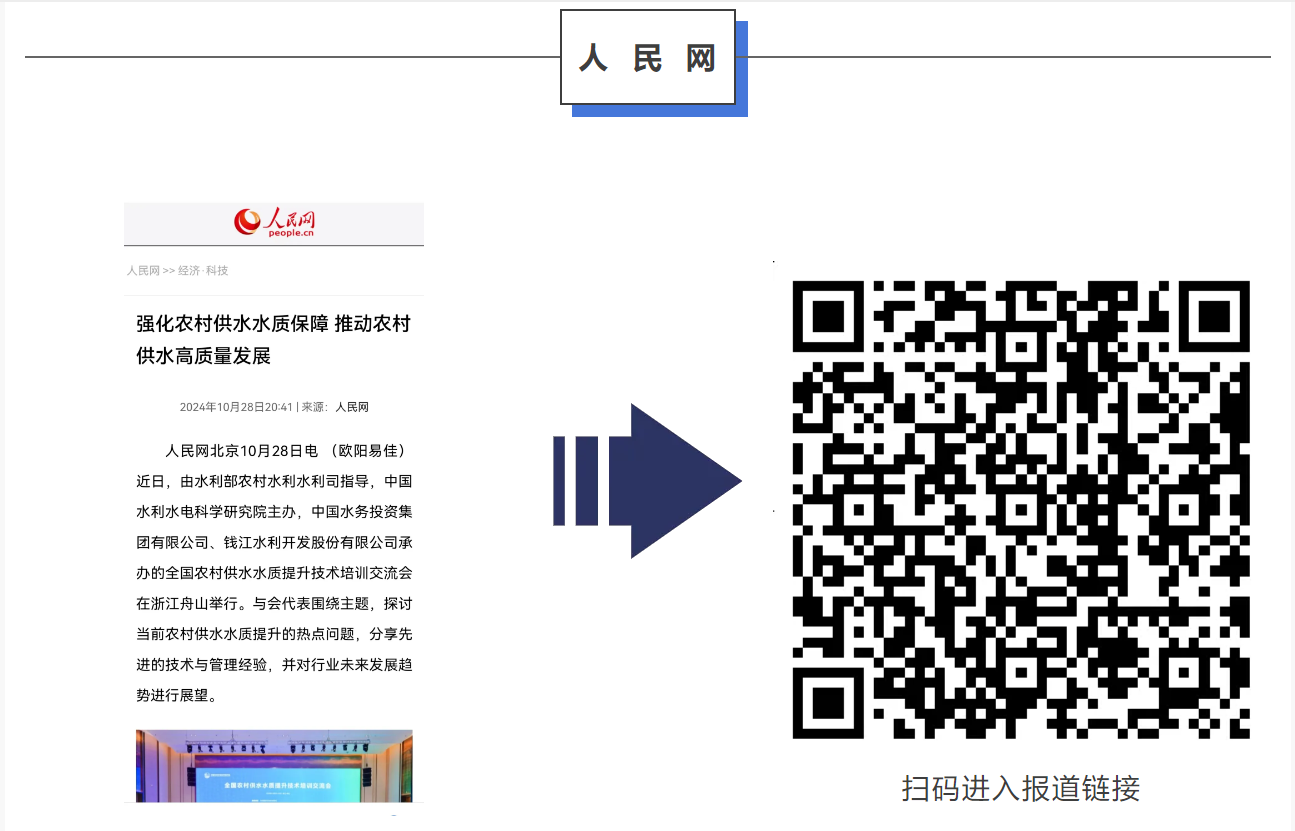The width and height of the screenshot is (1295, 831).
Task: Click the vertical stripes at the arrow's tail
Action: [575, 481]
